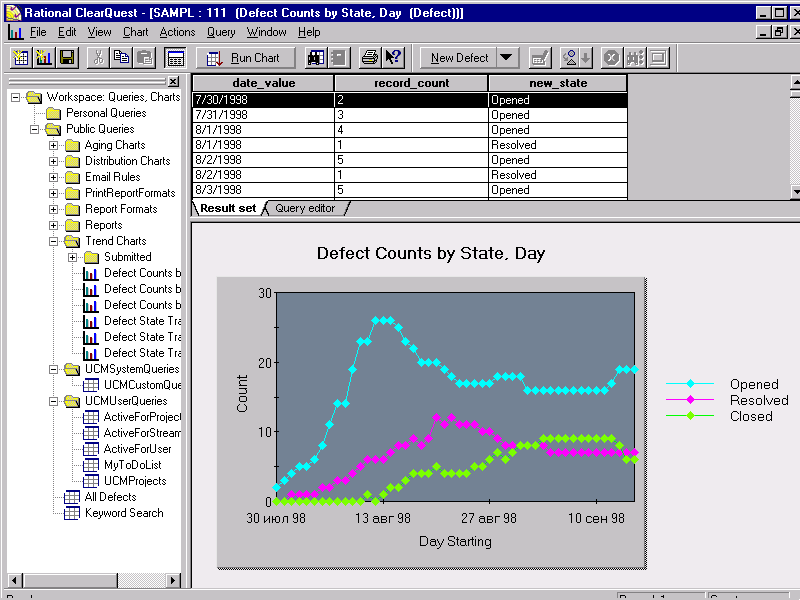Click the green Closed legend marker
This screenshot has height=600, width=800.
point(690,416)
